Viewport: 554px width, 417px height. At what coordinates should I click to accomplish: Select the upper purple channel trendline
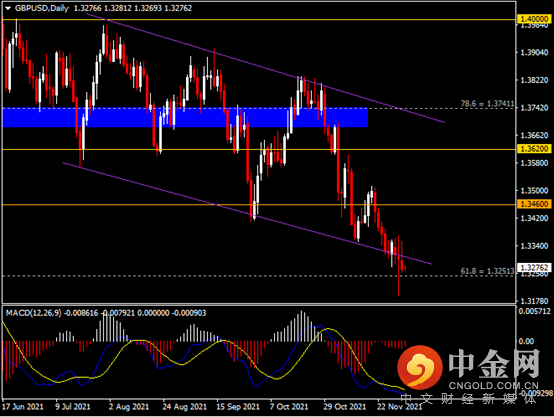pos(266,68)
